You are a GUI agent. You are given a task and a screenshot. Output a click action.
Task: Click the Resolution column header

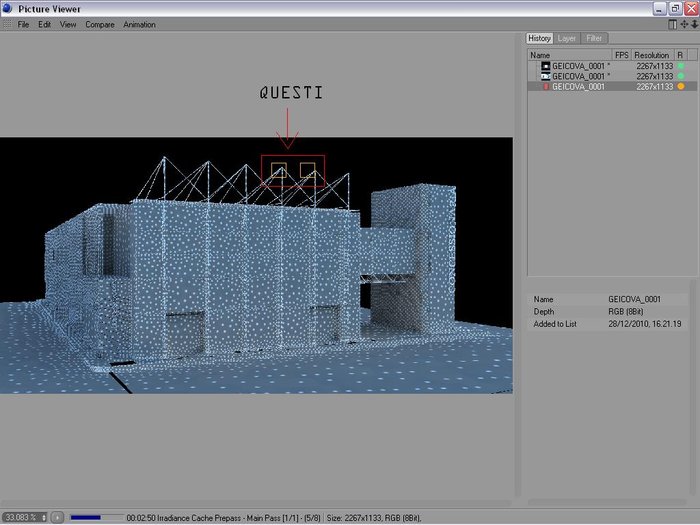click(652, 55)
